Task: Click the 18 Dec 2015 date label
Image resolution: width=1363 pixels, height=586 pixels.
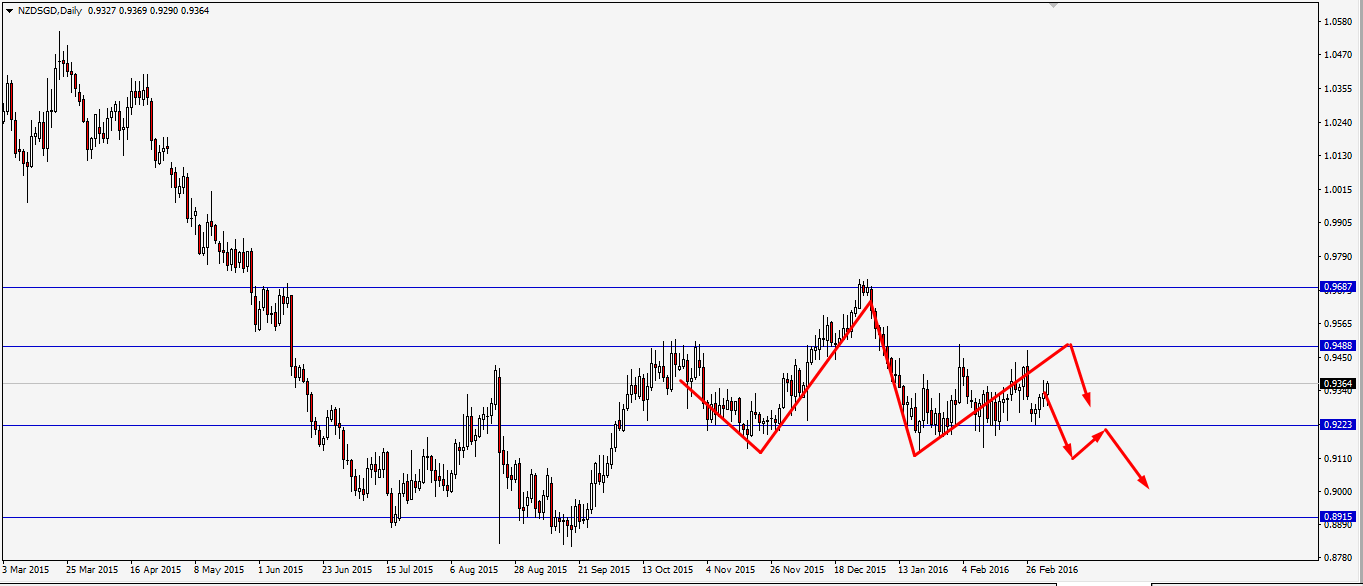Action: coord(861,569)
